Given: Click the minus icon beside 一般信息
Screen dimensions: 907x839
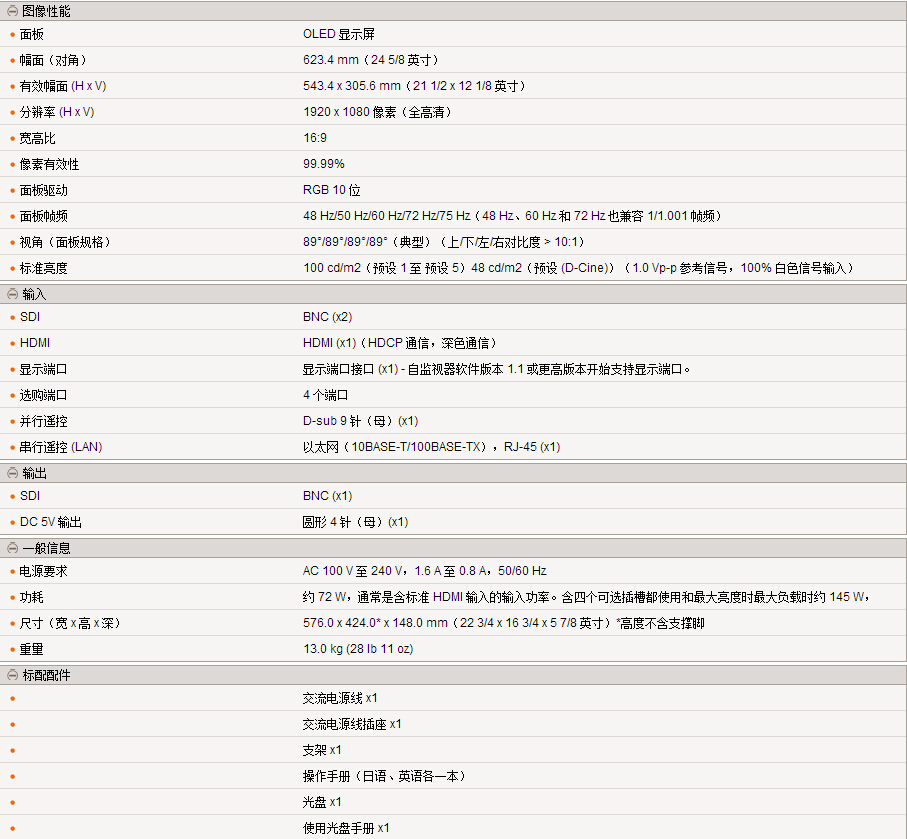Looking at the screenshot, I should pyautogui.click(x=12, y=548).
